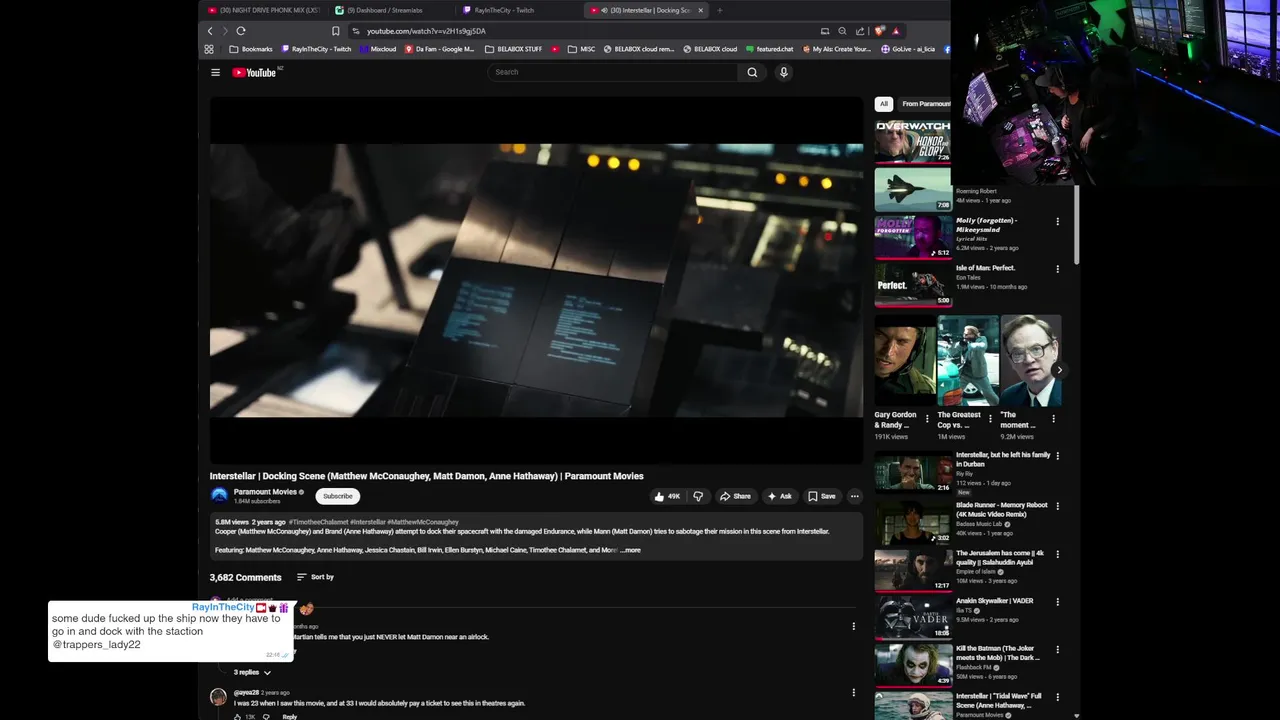Select the From Paramount filter chip

[x=924, y=104]
